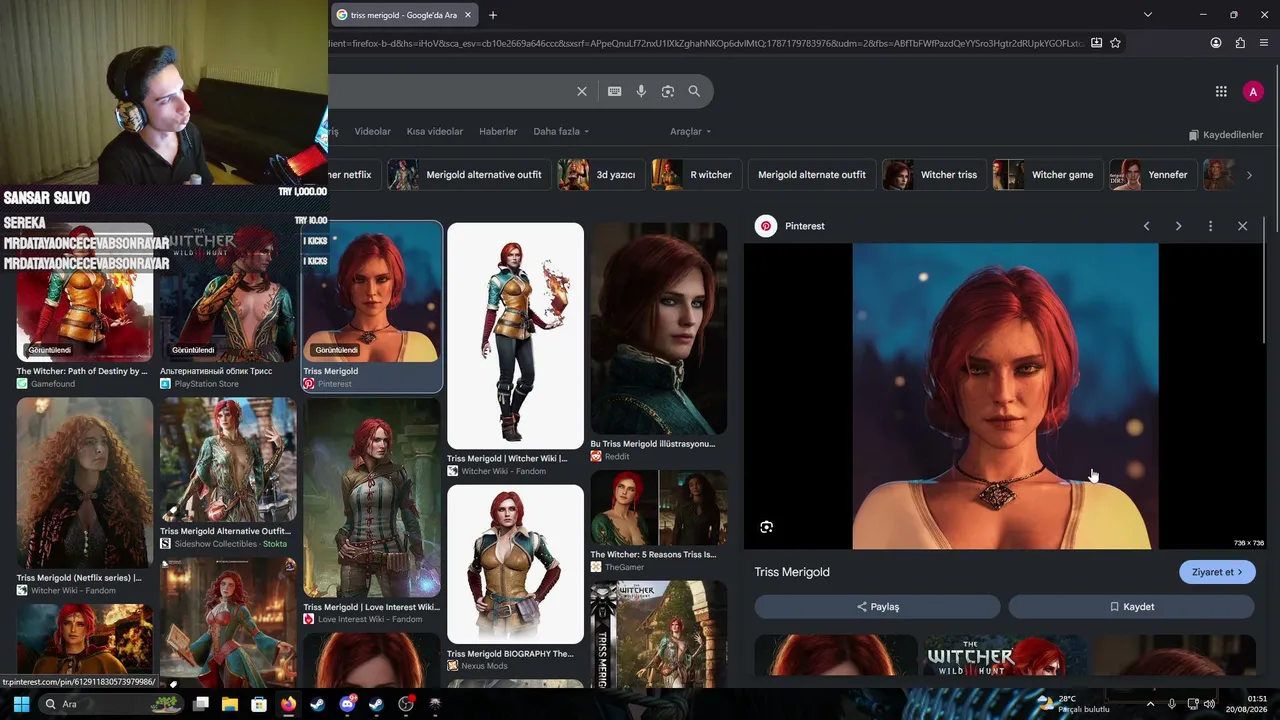1280x720 pixels.
Task: Filter by the Yennefer chip
Action: coord(1154,175)
